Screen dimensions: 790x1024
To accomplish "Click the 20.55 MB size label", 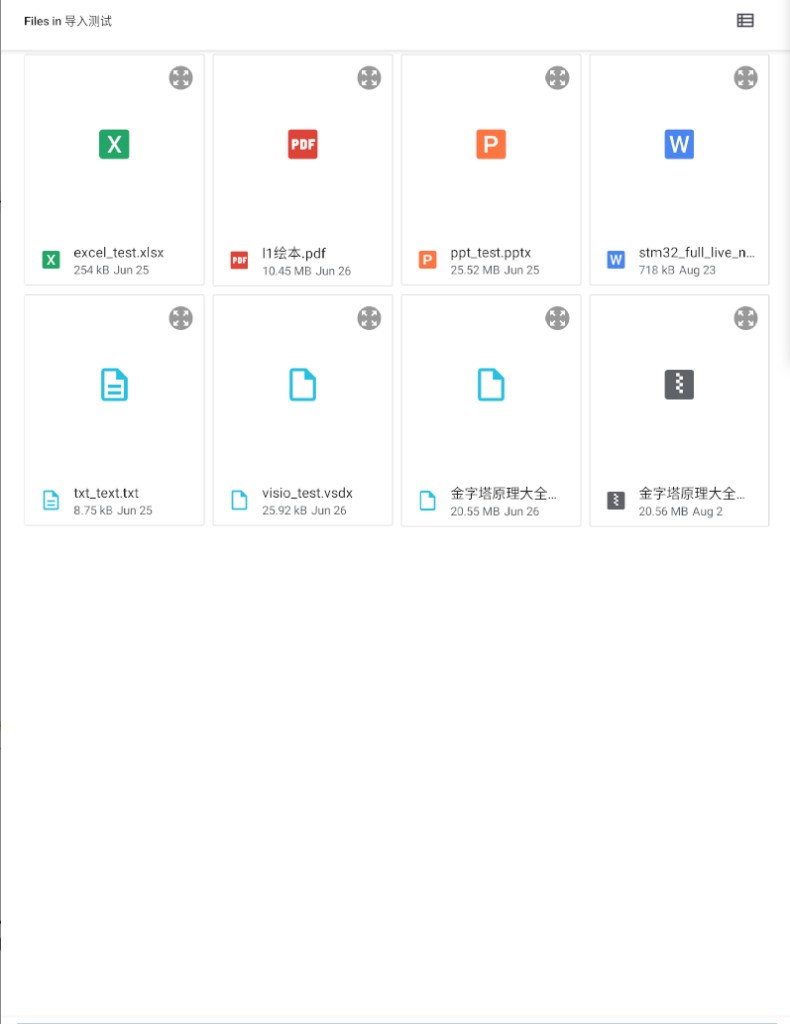I will tap(475, 511).
